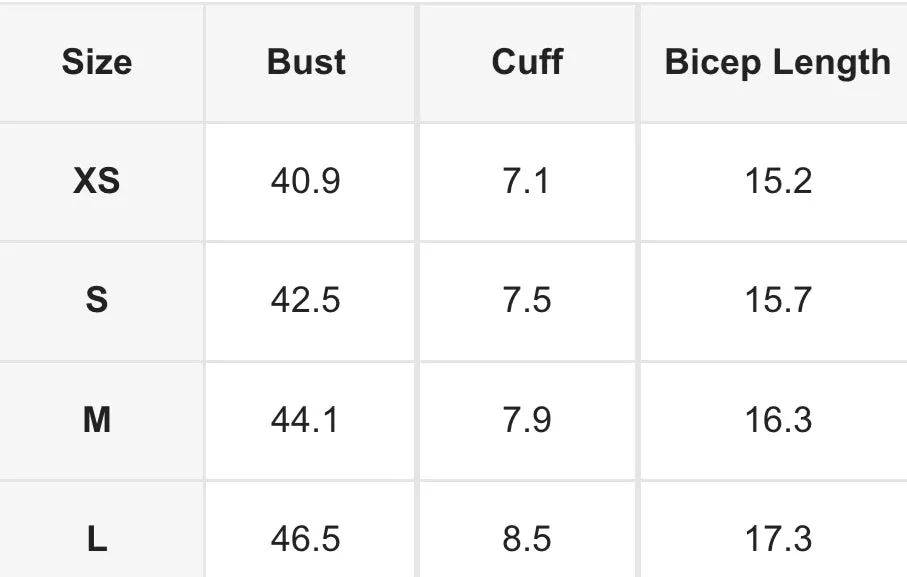Click the Size column header
Screen dimensions: 907x577
tap(97, 62)
